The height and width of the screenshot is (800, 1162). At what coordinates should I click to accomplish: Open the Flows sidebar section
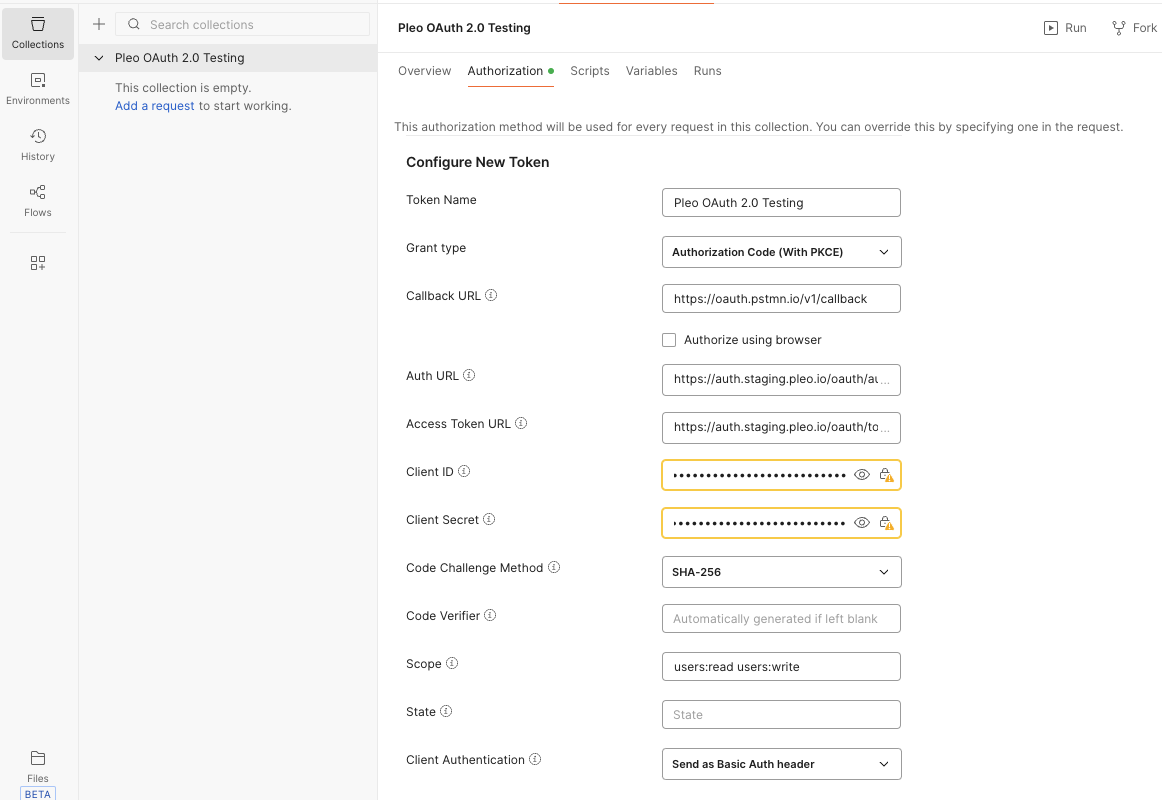coord(38,201)
